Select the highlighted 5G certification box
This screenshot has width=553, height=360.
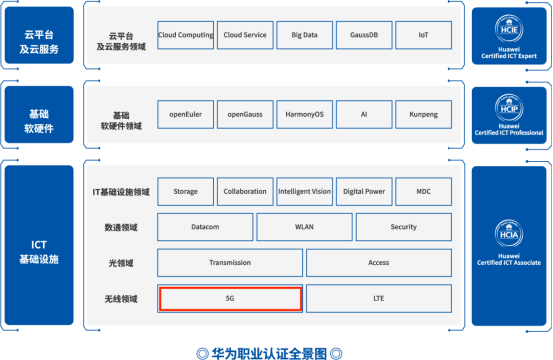230,299
